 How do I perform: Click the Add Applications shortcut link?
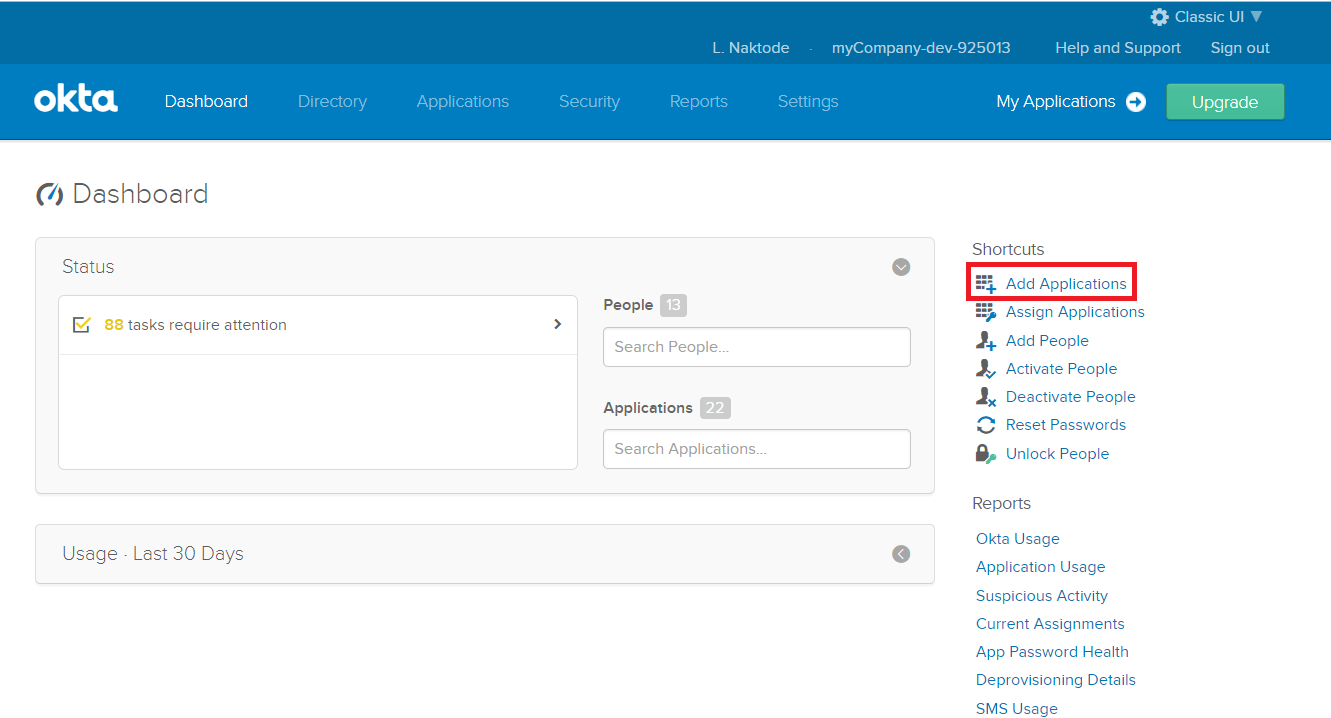click(1066, 284)
